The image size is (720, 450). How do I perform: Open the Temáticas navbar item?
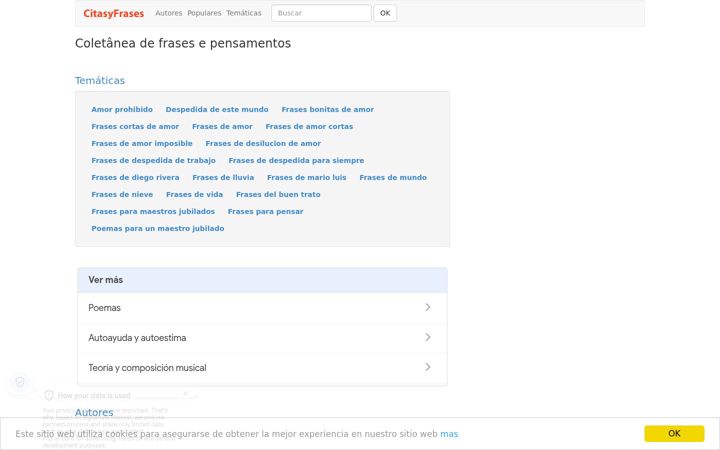click(x=244, y=13)
